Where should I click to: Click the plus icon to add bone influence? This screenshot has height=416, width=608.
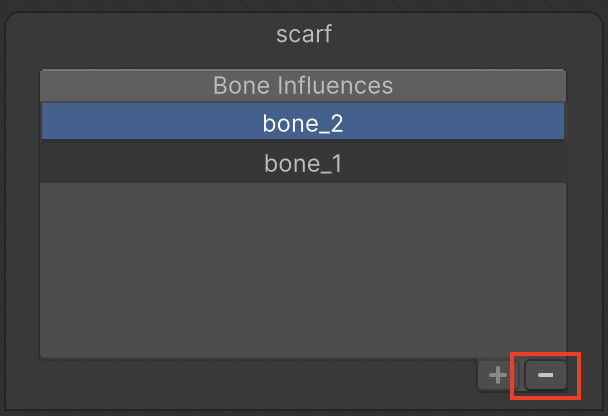[497, 376]
